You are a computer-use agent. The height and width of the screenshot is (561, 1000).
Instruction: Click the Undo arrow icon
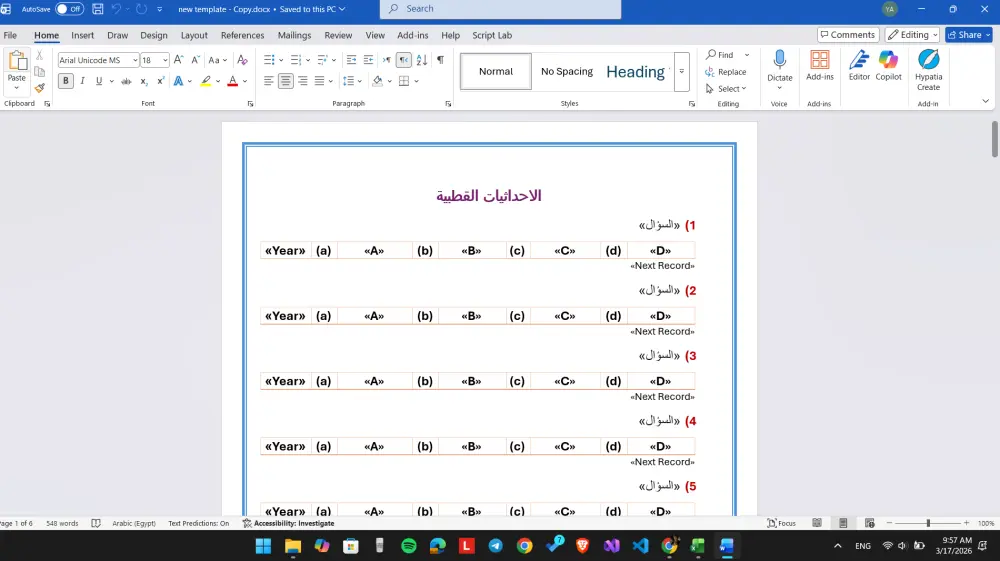pyautogui.click(x=116, y=9)
